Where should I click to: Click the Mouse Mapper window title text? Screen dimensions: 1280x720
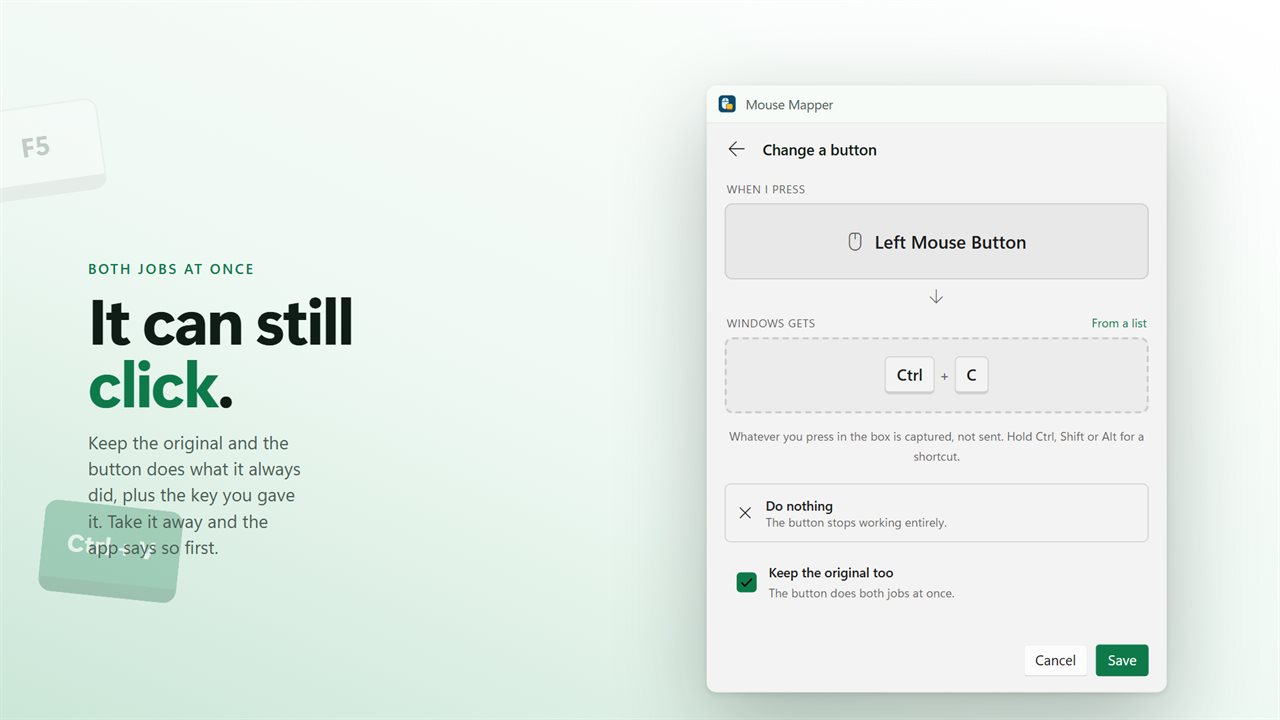coord(789,105)
